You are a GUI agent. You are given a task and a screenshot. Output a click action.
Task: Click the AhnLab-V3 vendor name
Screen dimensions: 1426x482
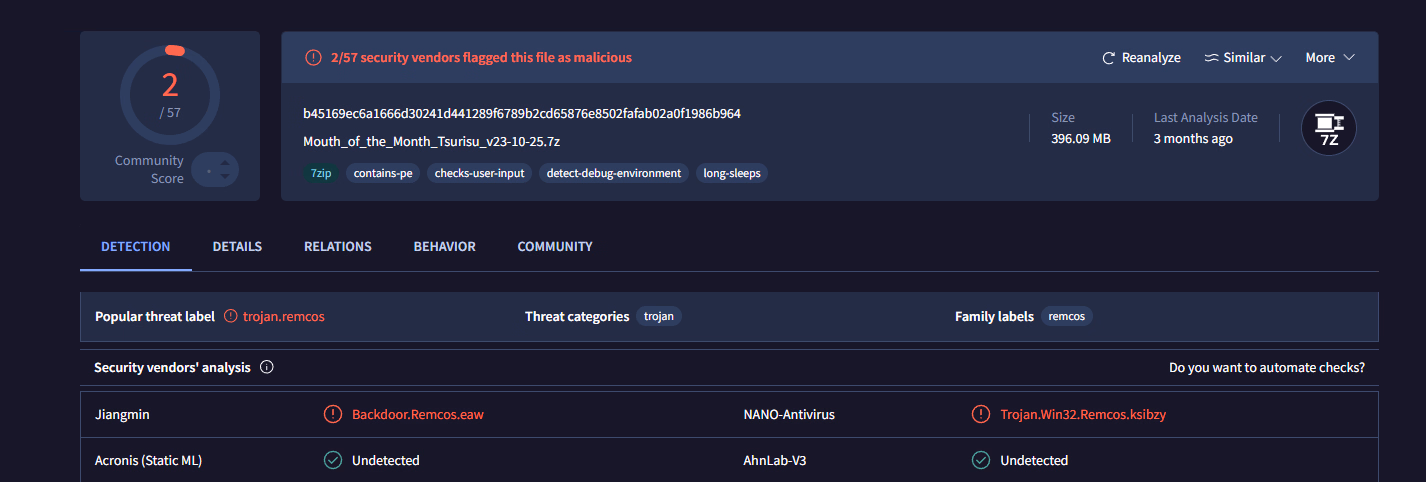[777, 460]
